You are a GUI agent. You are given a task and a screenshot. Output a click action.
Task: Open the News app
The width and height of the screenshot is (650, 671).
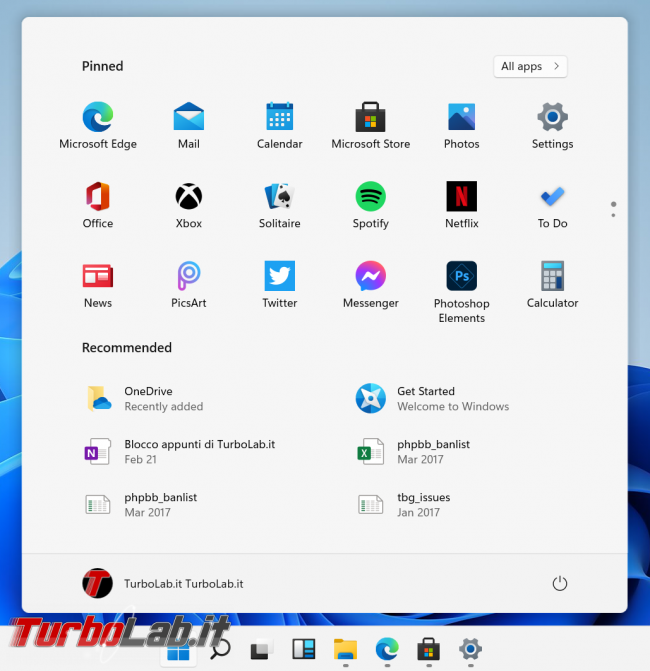tap(98, 285)
